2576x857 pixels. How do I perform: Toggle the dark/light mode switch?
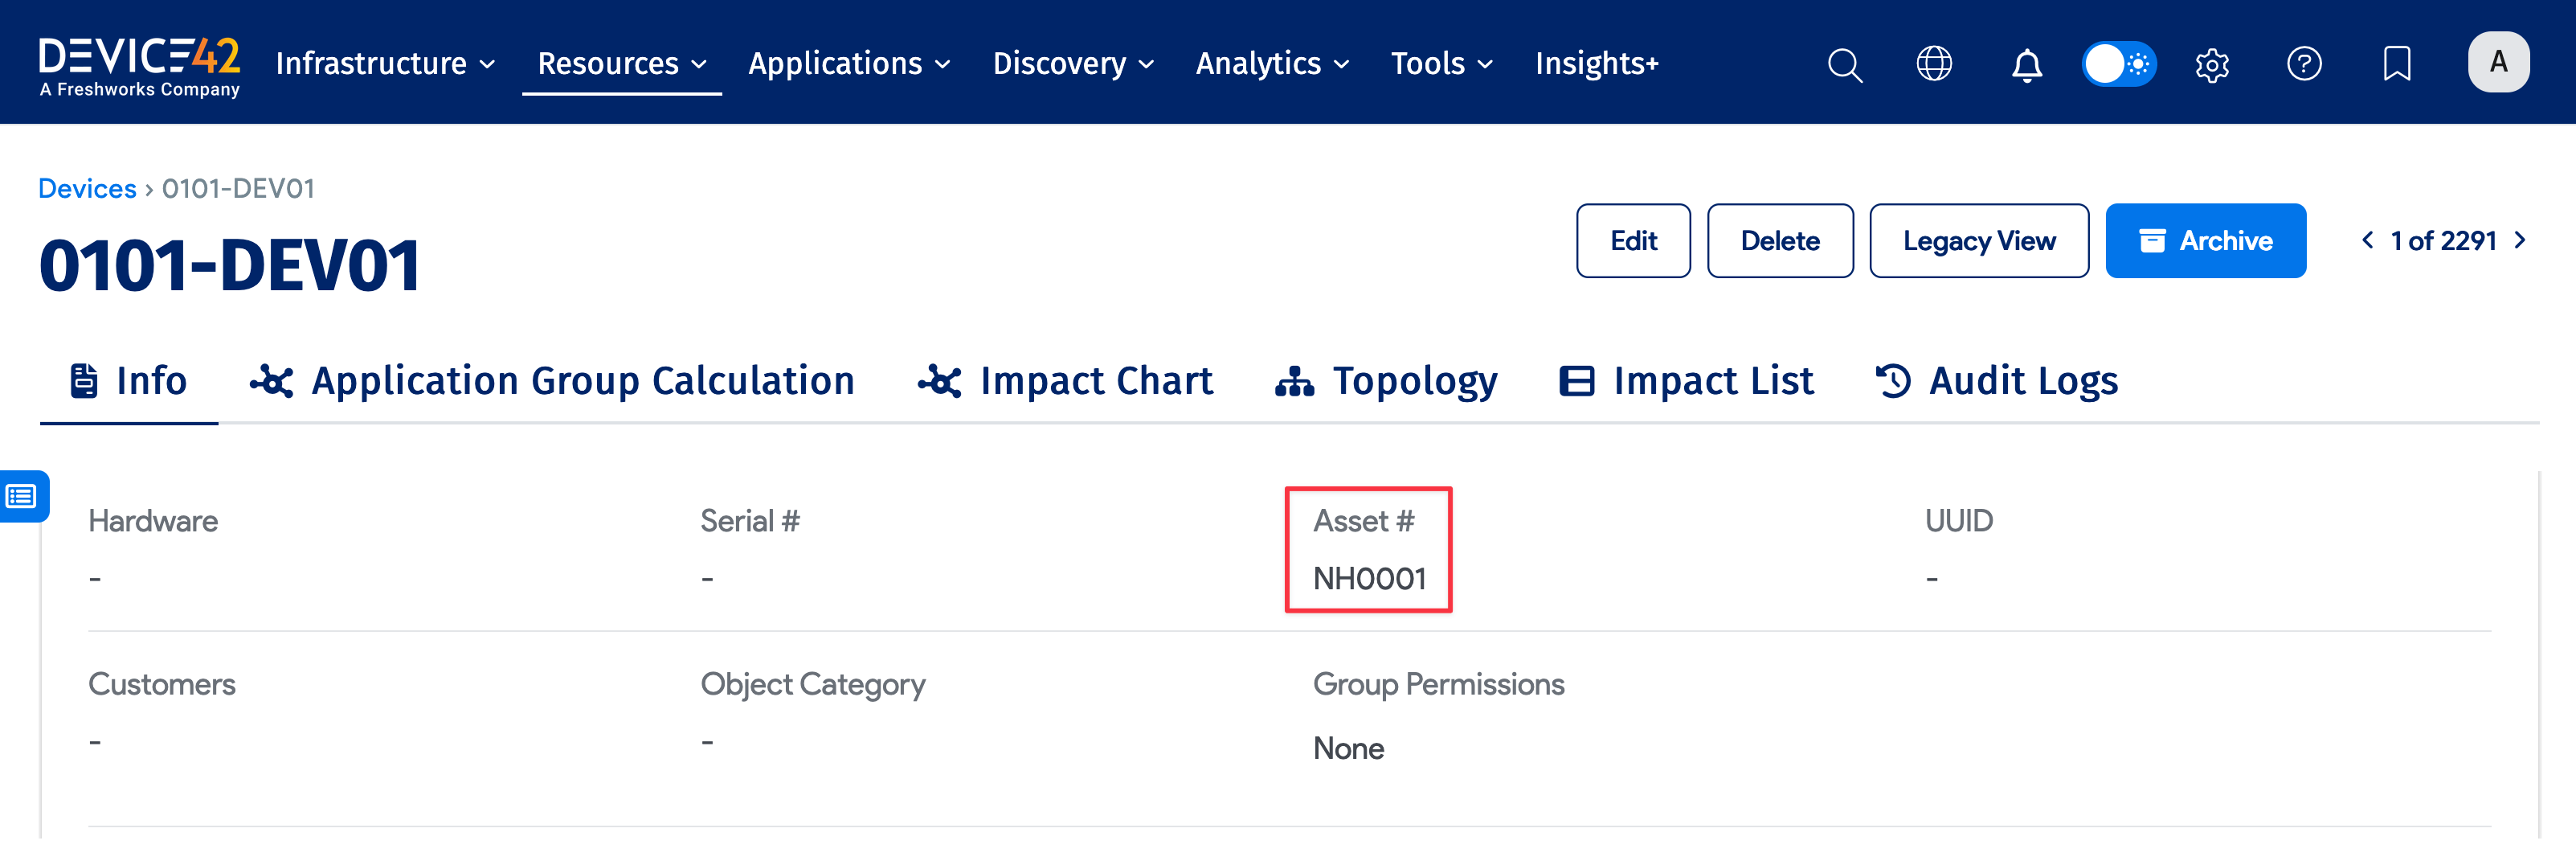pyautogui.click(x=2118, y=63)
